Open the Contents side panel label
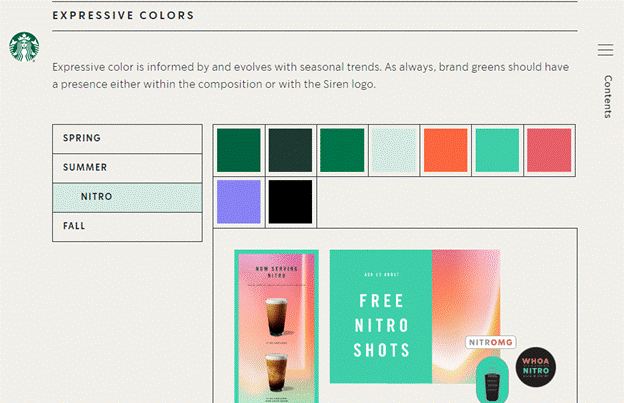624x403 pixels. [x=607, y=96]
